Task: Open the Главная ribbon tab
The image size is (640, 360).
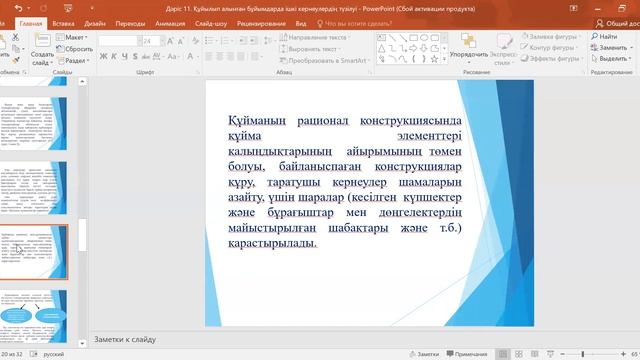Action: [x=31, y=24]
